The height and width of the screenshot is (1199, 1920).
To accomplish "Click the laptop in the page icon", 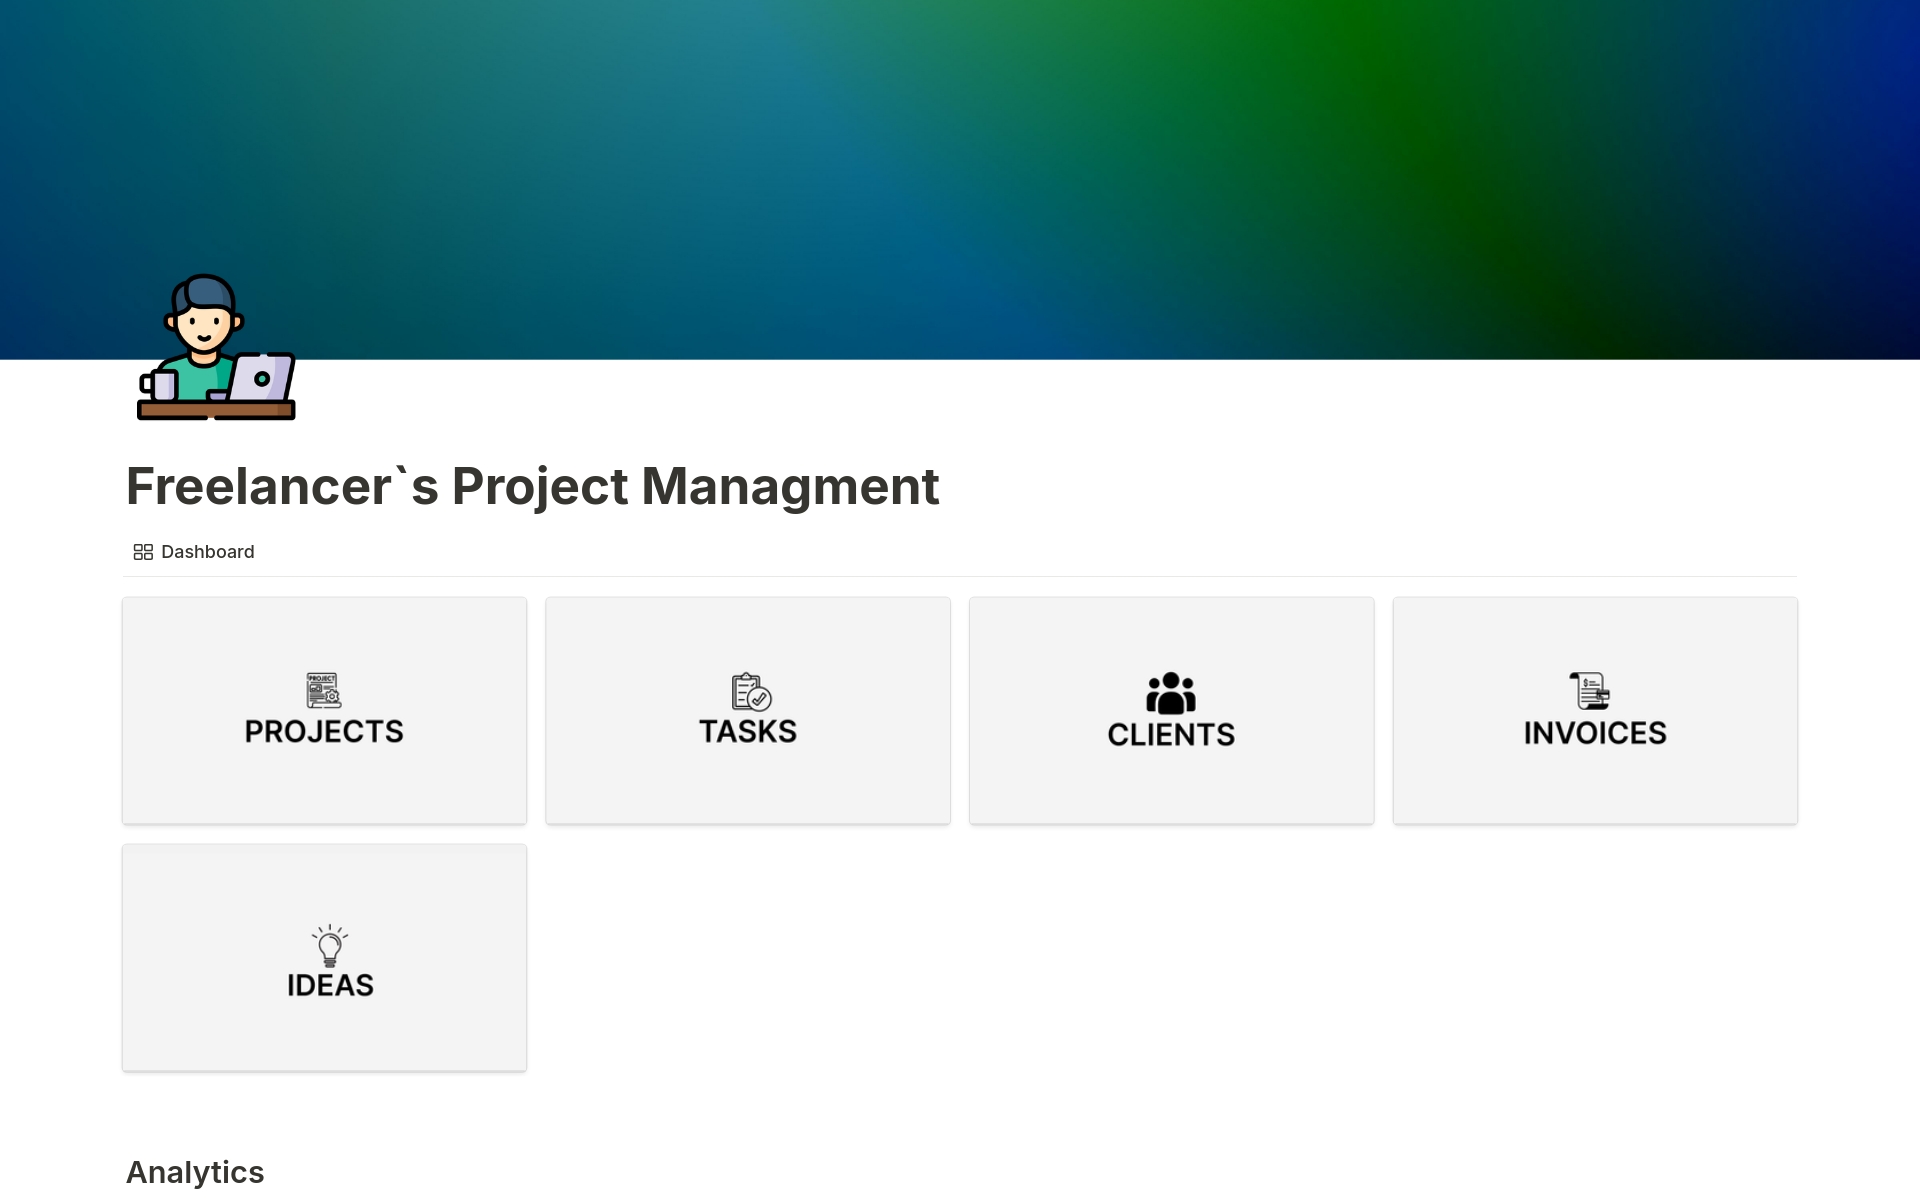I will [259, 378].
